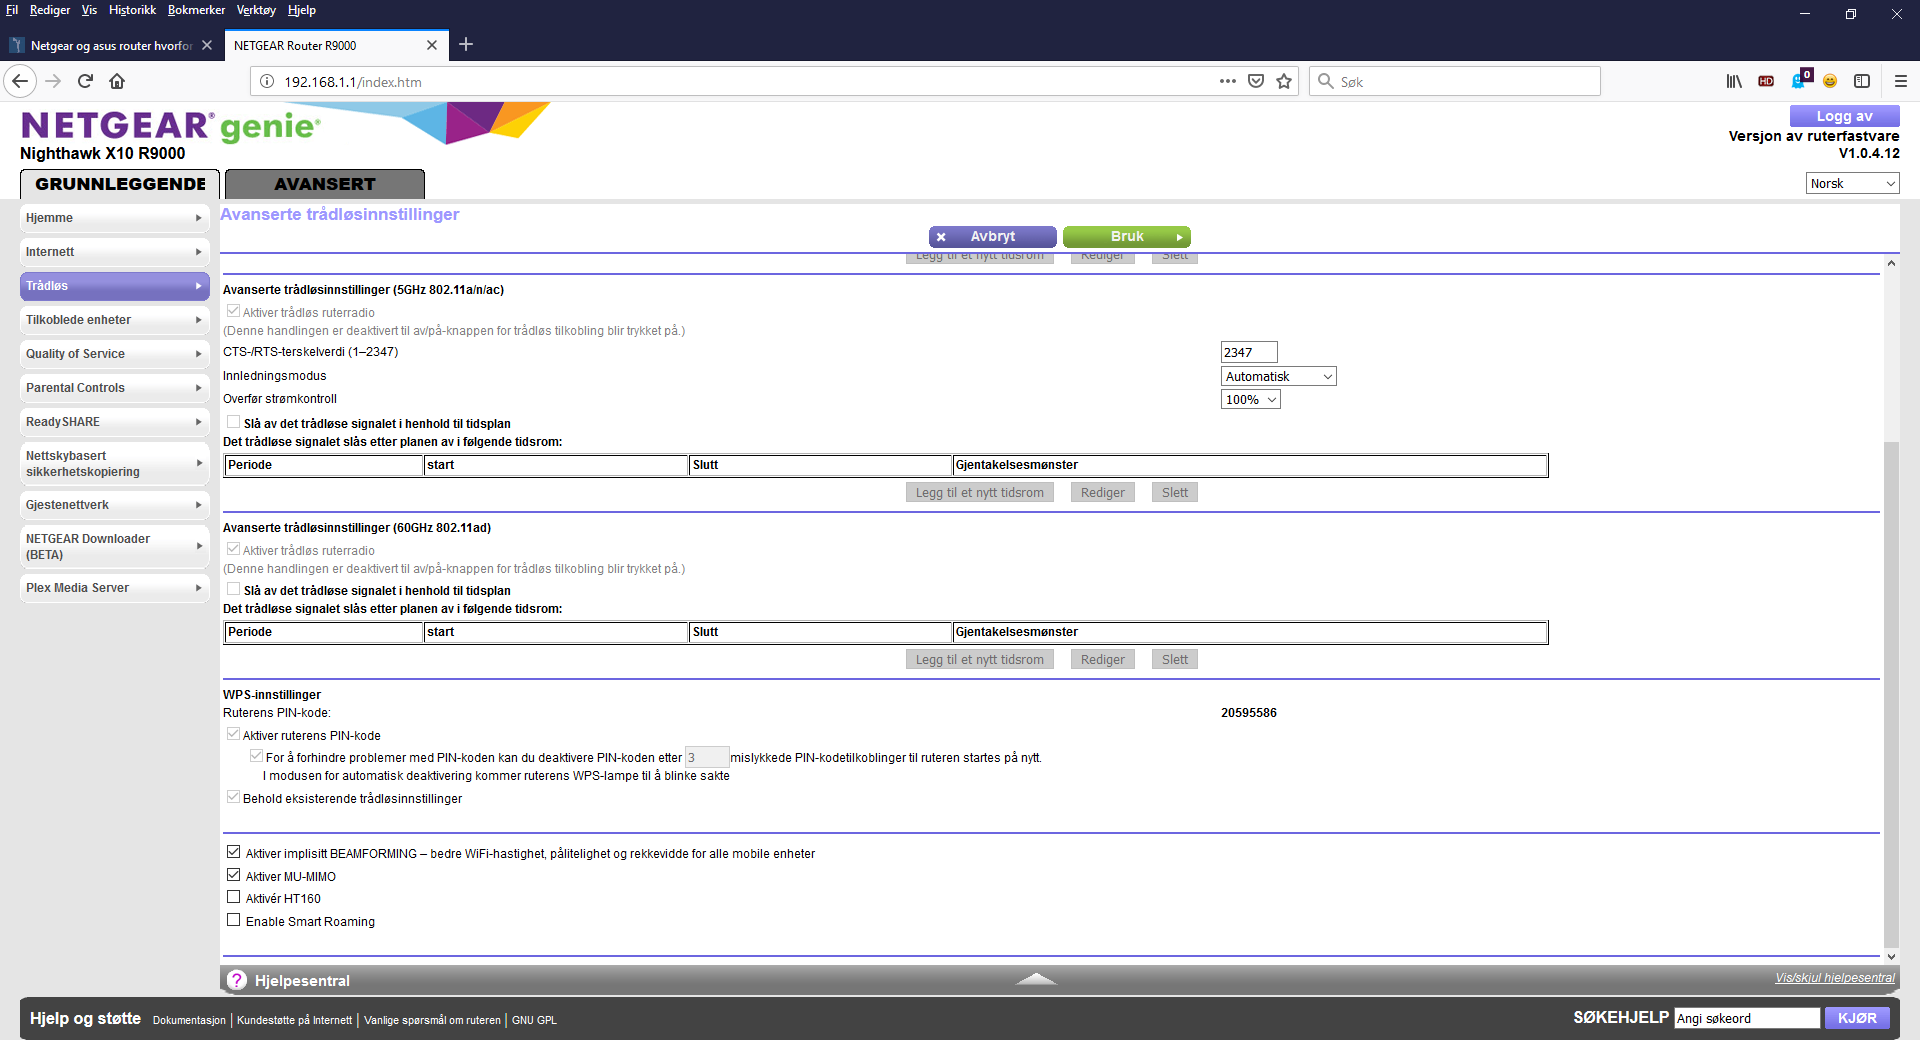Toggle Aktiver ruterens PIN-kode checkbox
Viewport: 1920px width, 1040px height.
click(233, 734)
